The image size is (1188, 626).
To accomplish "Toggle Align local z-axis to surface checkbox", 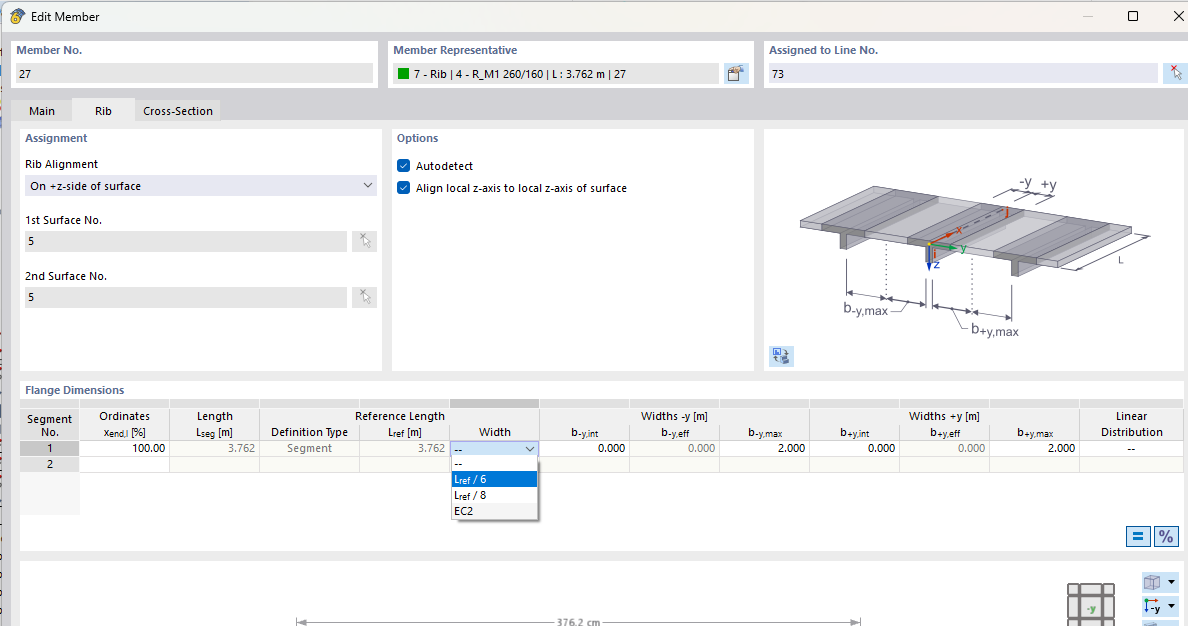I will click(404, 188).
